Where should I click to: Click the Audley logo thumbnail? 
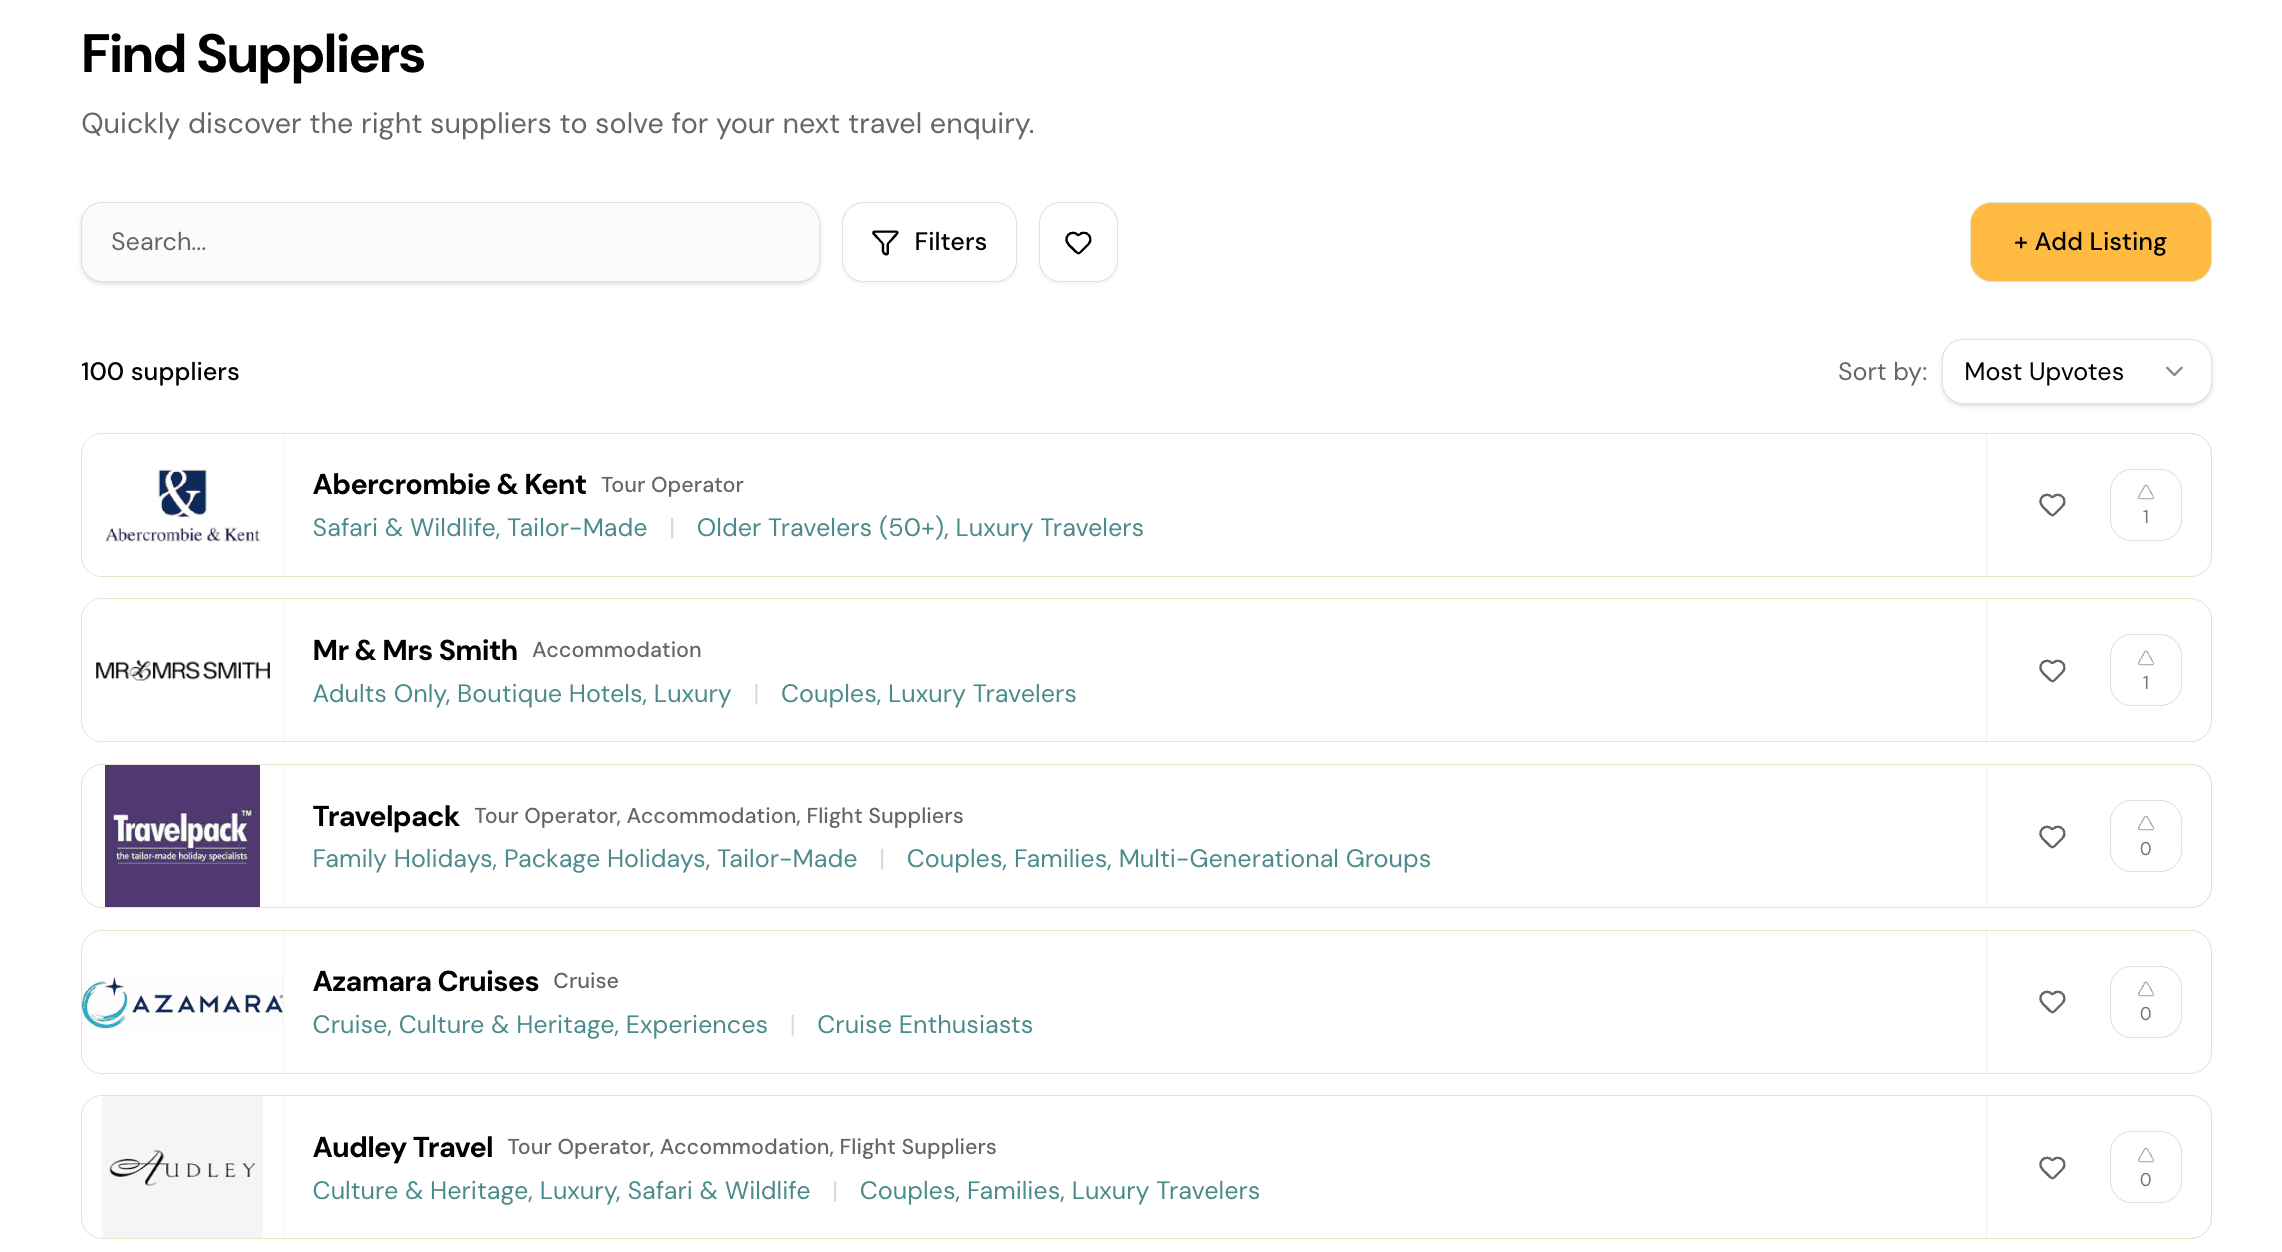[182, 1168]
